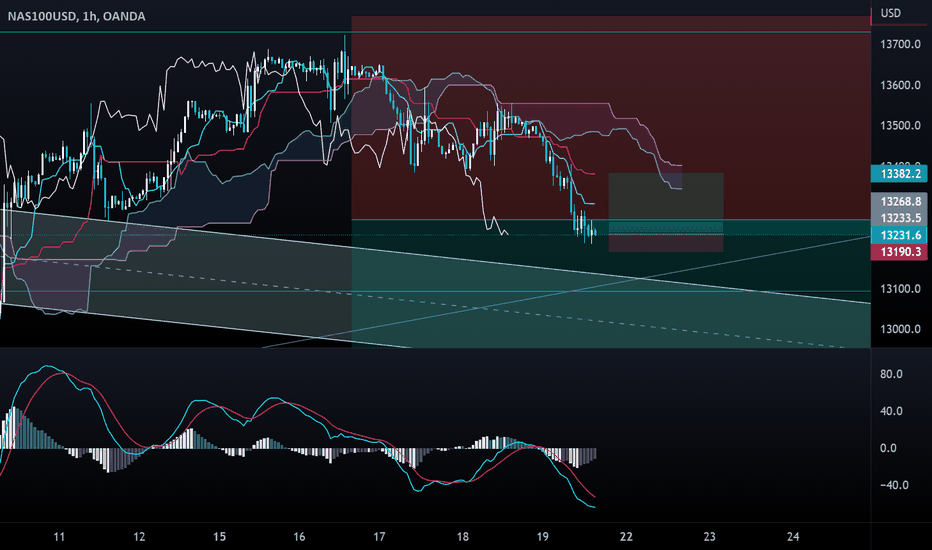Click the USD currency label on price axis
932x550 pixels.
tap(890, 13)
